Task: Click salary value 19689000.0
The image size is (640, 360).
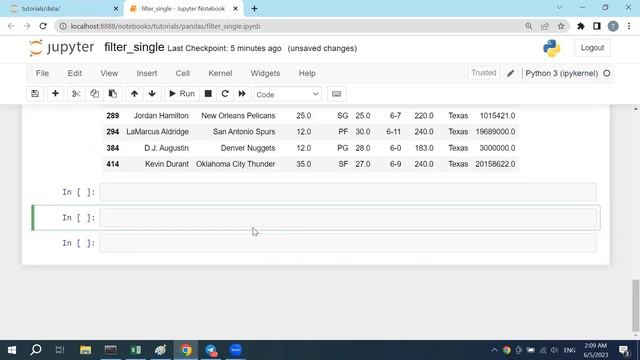Action: point(495,132)
